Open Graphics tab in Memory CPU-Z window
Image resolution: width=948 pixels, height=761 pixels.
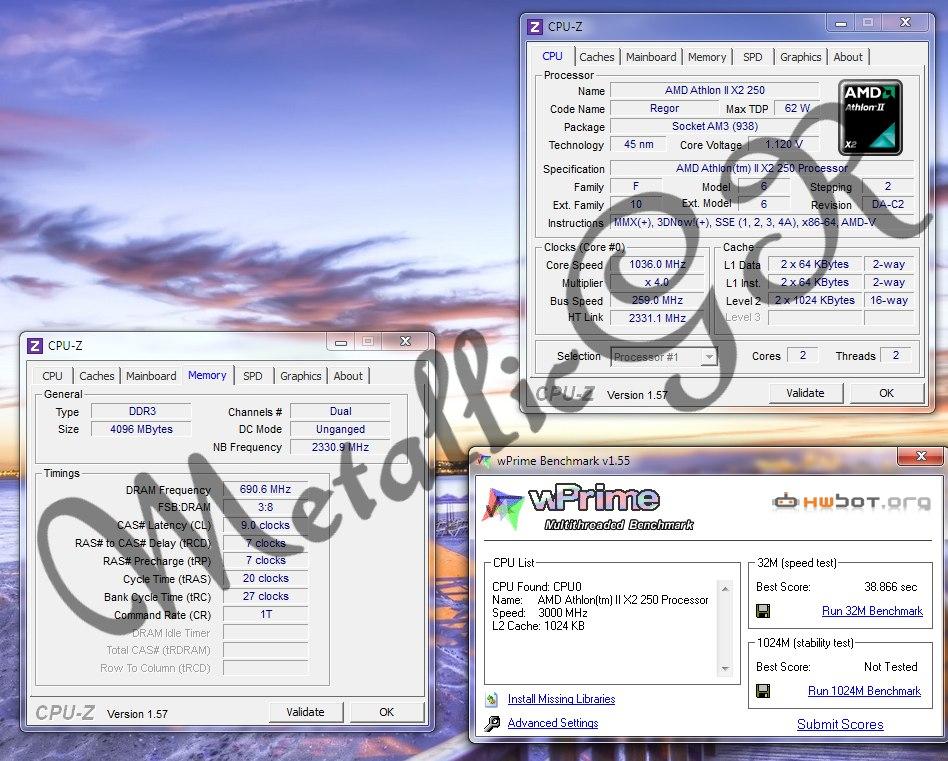(300, 376)
